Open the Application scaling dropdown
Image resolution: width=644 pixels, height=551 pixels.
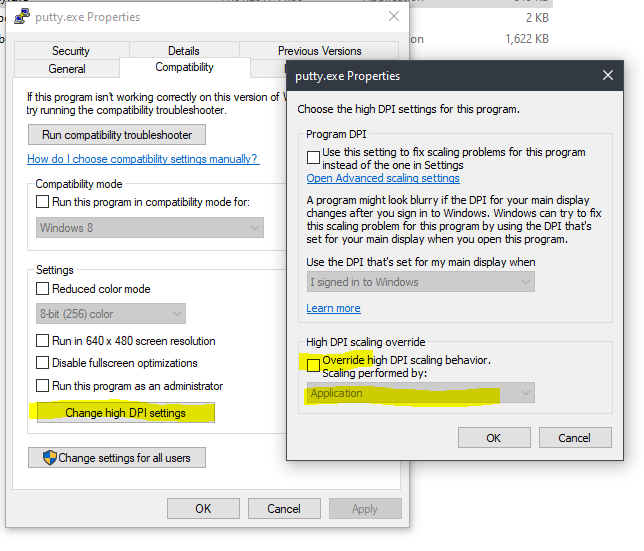(421, 393)
